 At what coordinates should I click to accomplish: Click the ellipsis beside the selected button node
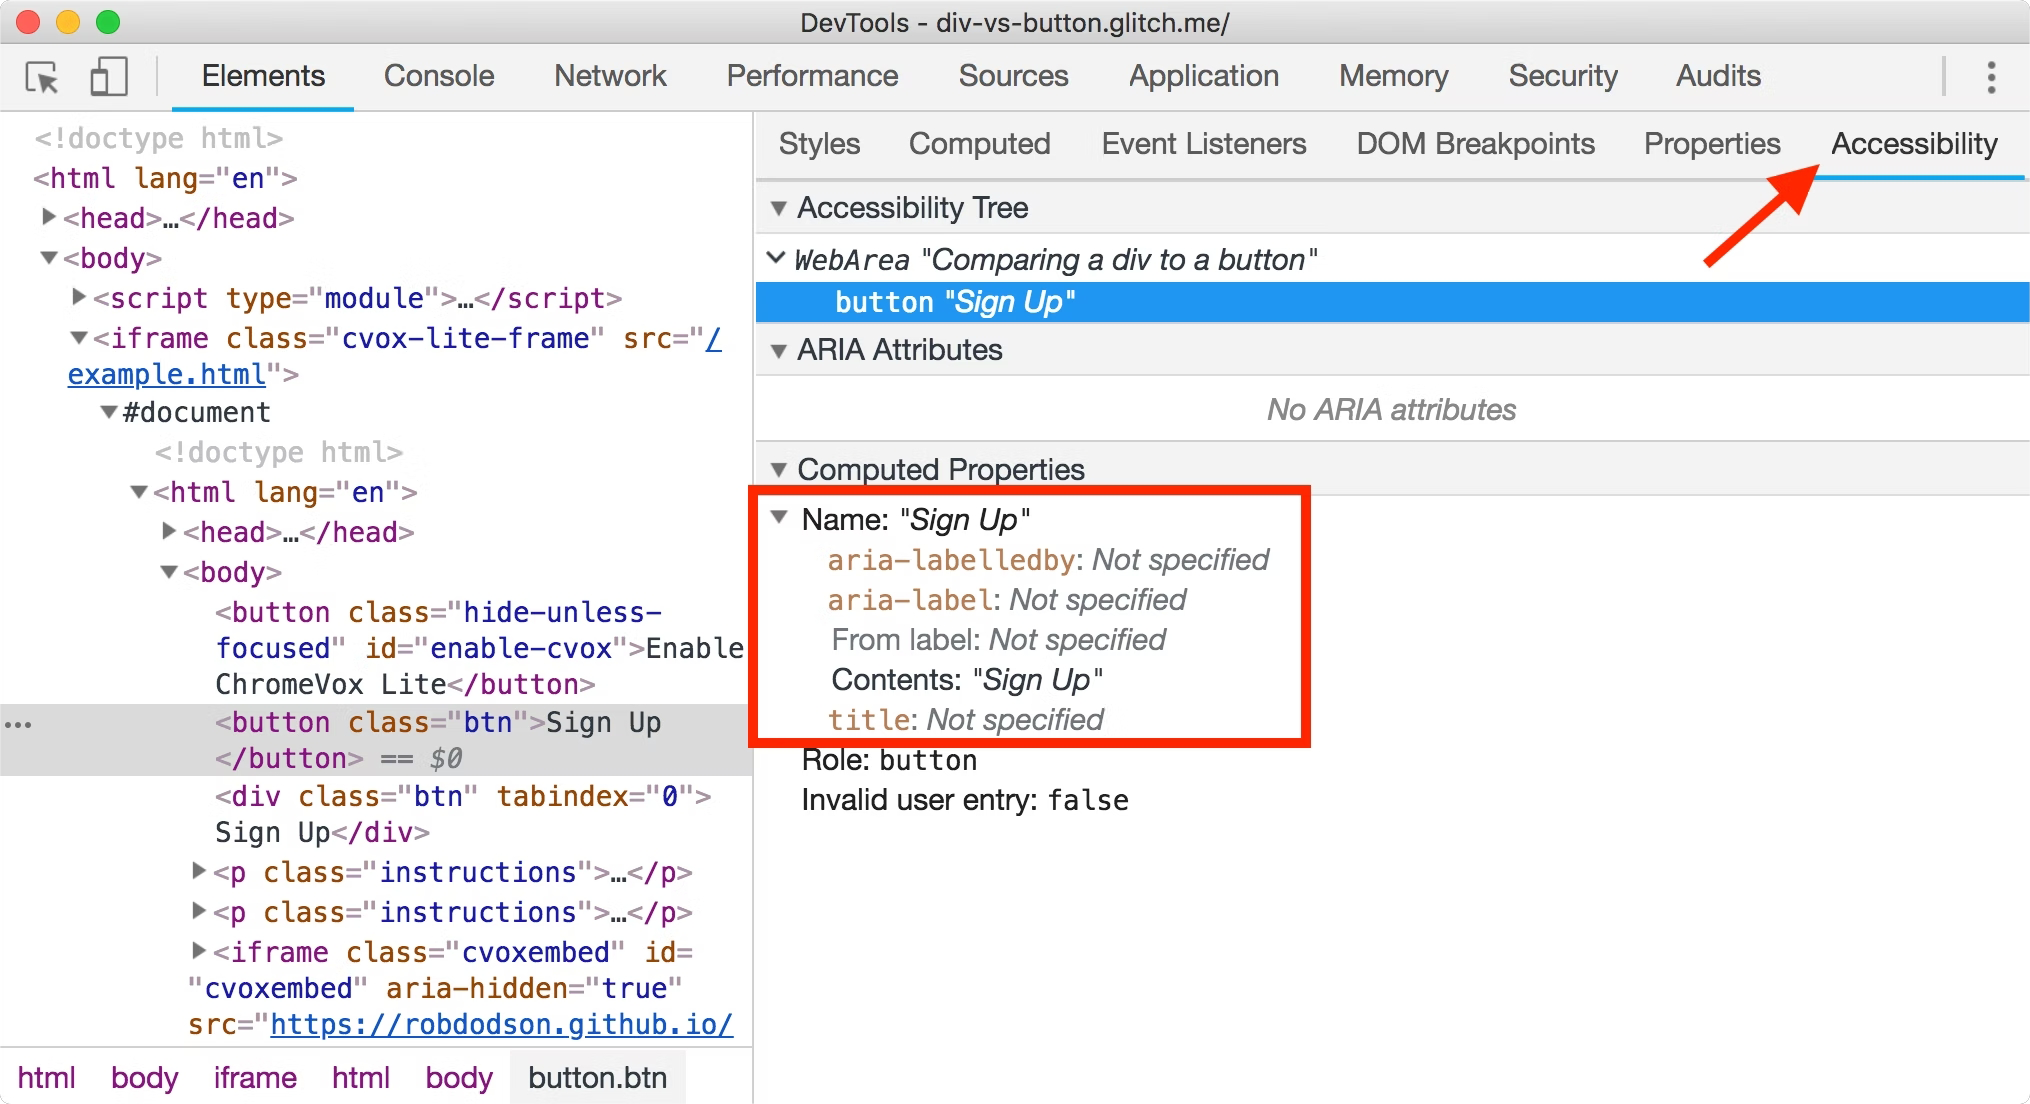click(18, 724)
